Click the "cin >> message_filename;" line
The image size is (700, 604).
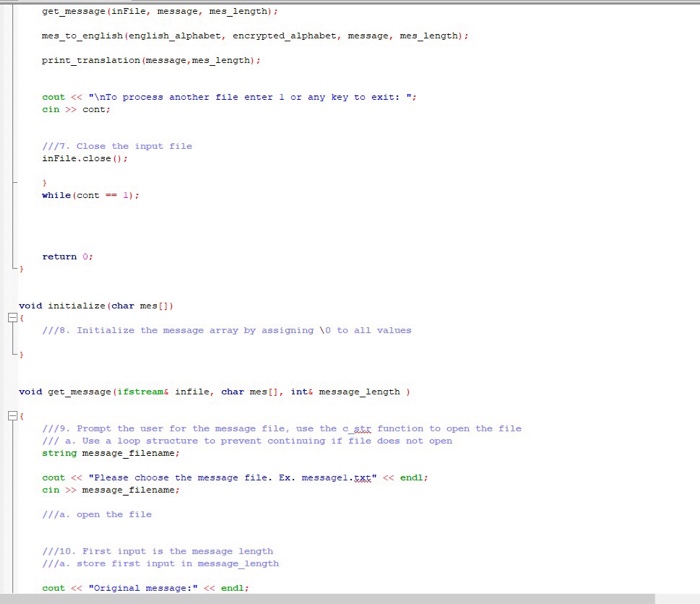click(111, 490)
